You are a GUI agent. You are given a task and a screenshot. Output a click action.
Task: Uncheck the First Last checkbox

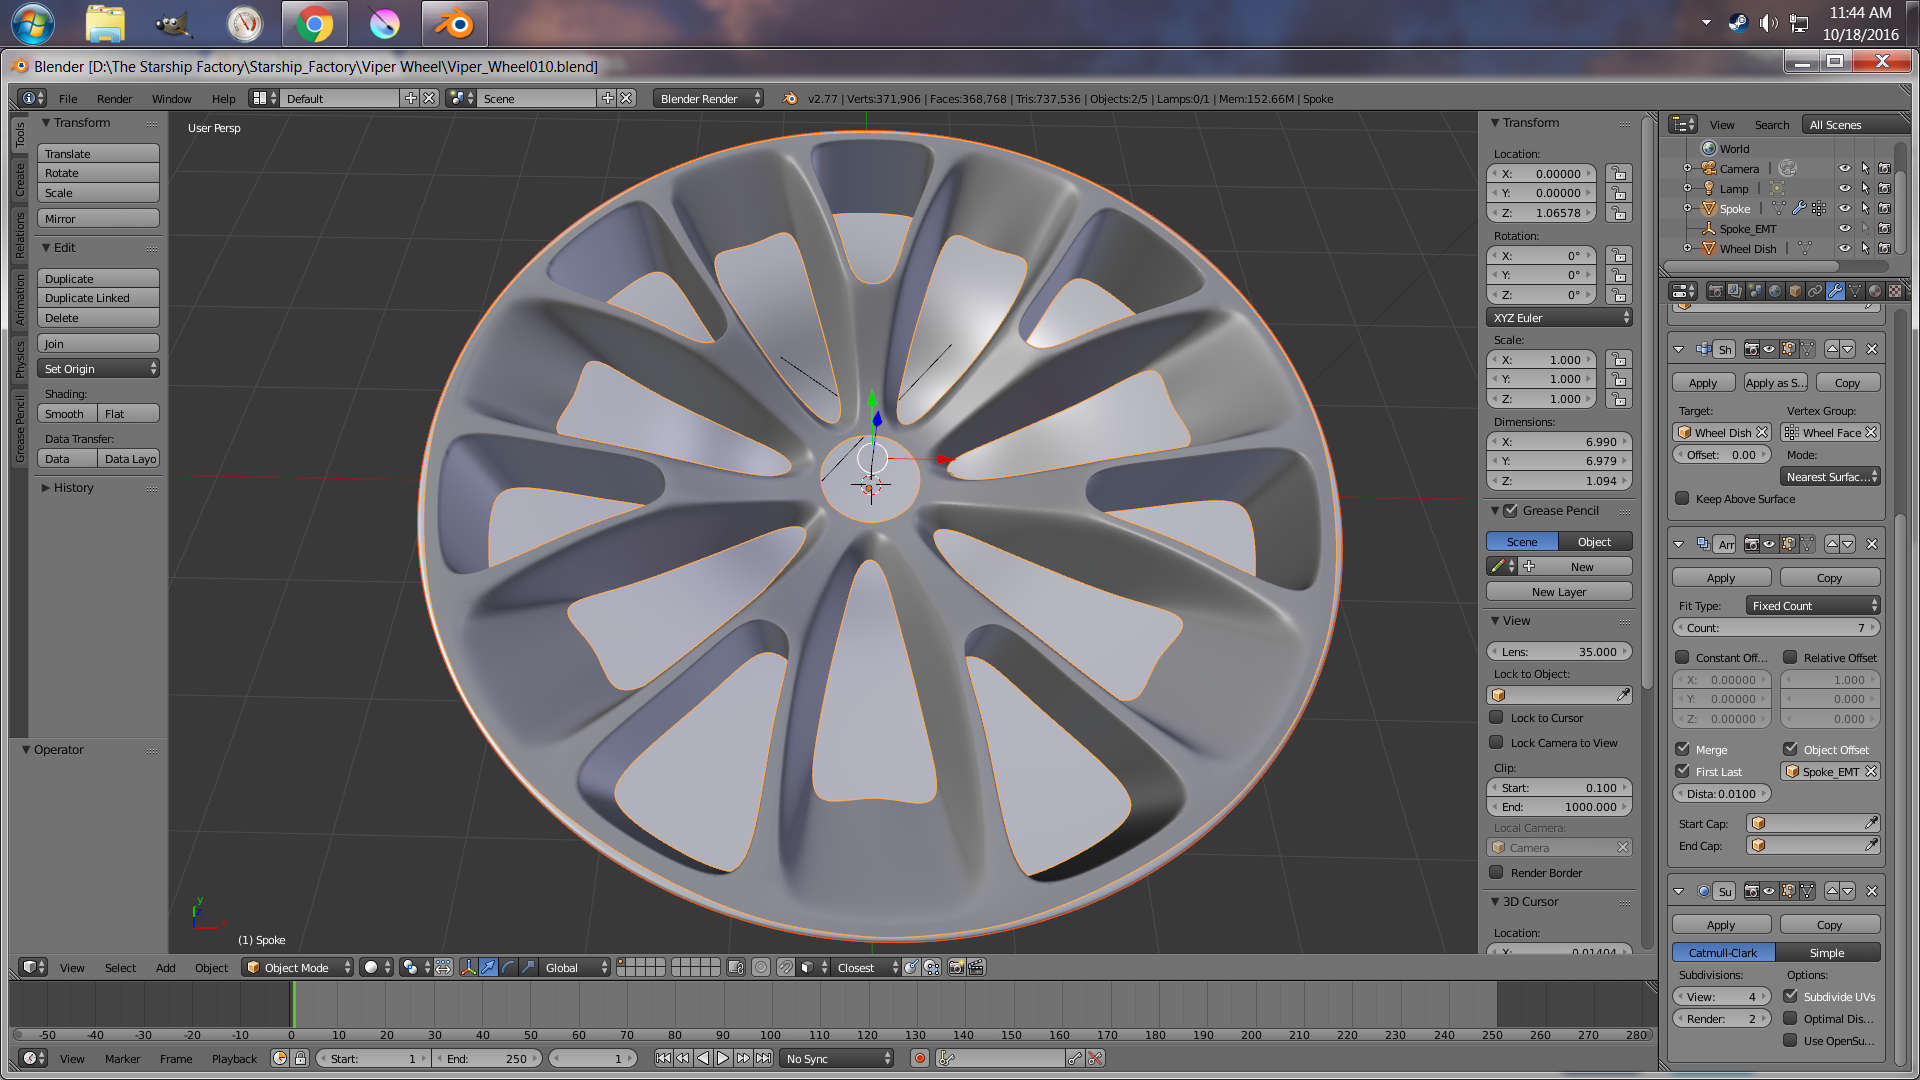coord(1682,771)
